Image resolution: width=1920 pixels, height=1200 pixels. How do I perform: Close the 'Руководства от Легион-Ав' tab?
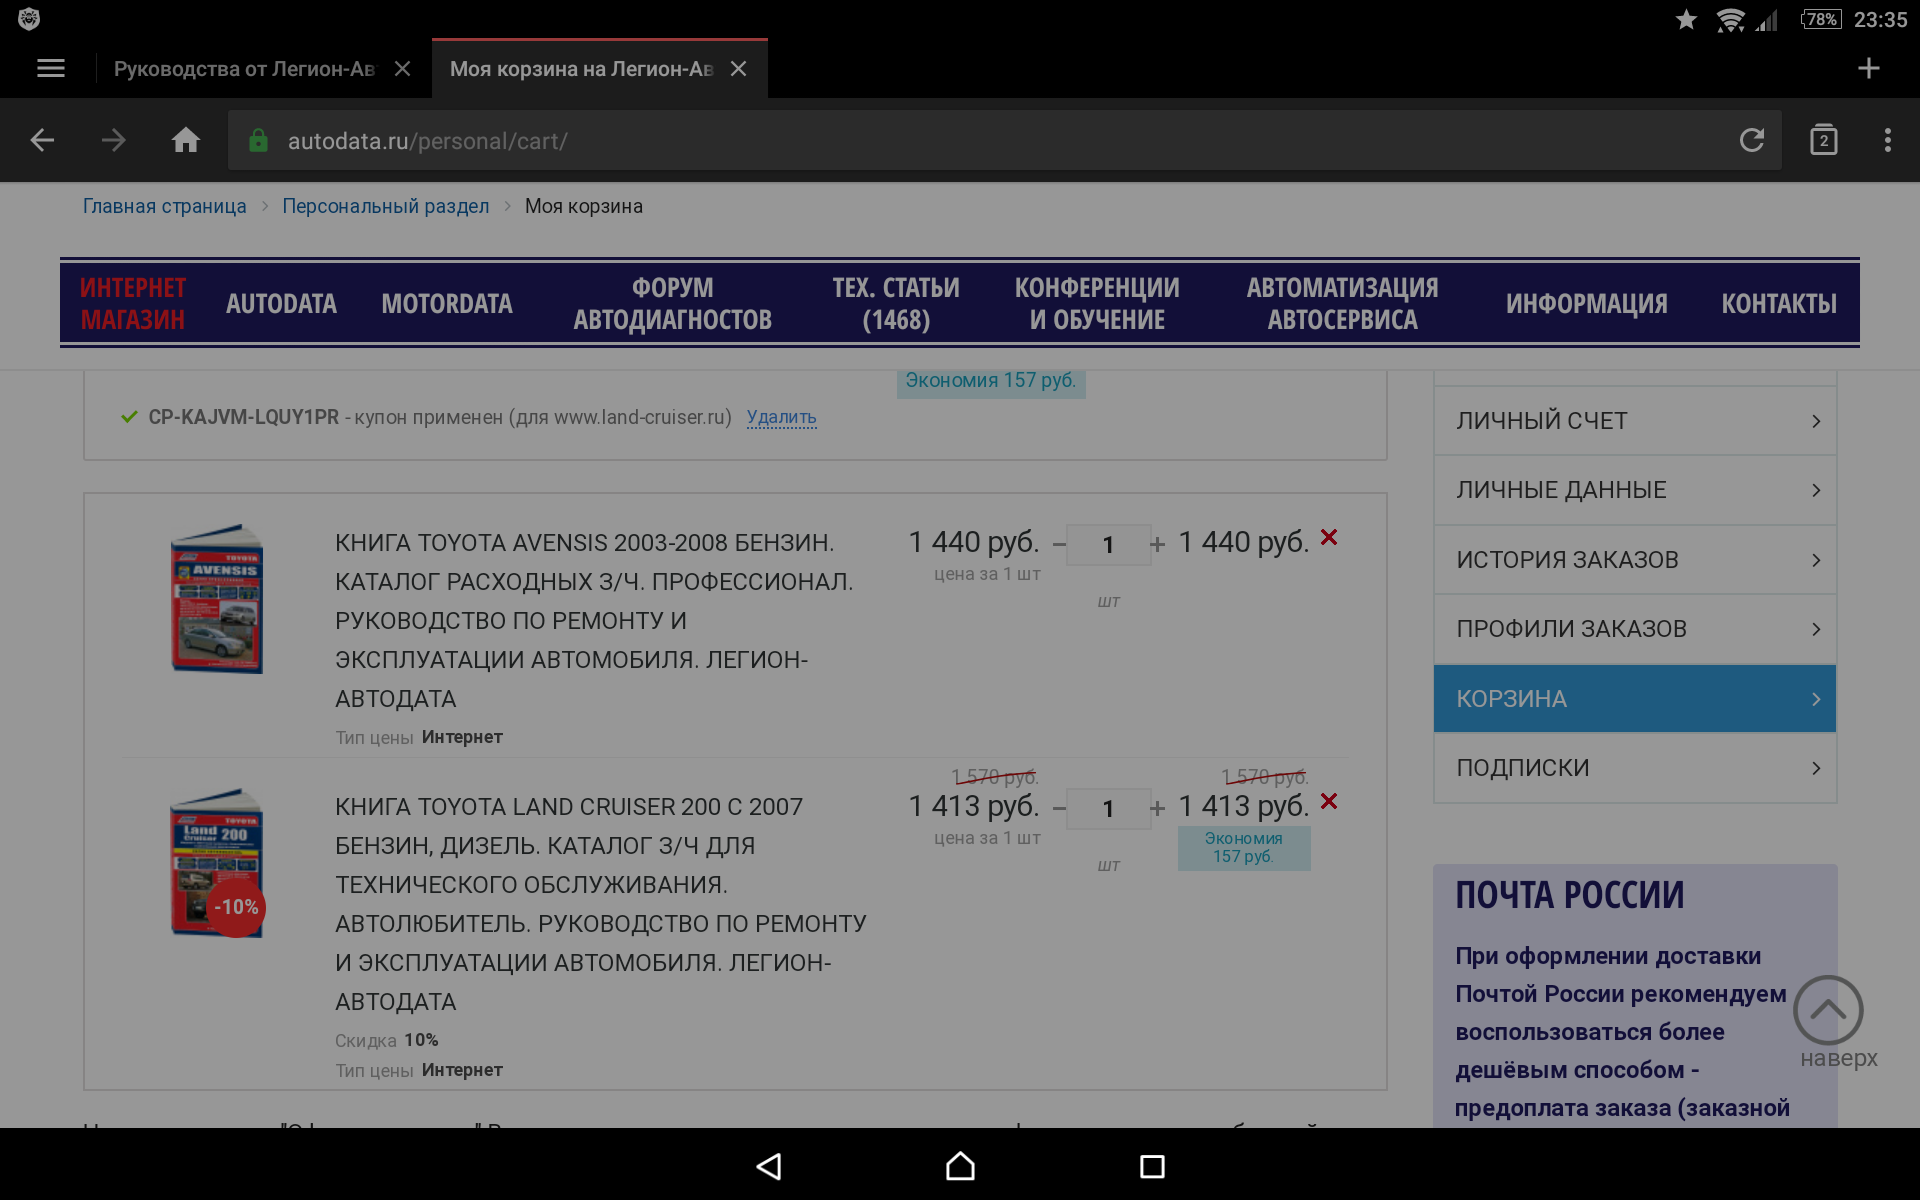point(402,68)
